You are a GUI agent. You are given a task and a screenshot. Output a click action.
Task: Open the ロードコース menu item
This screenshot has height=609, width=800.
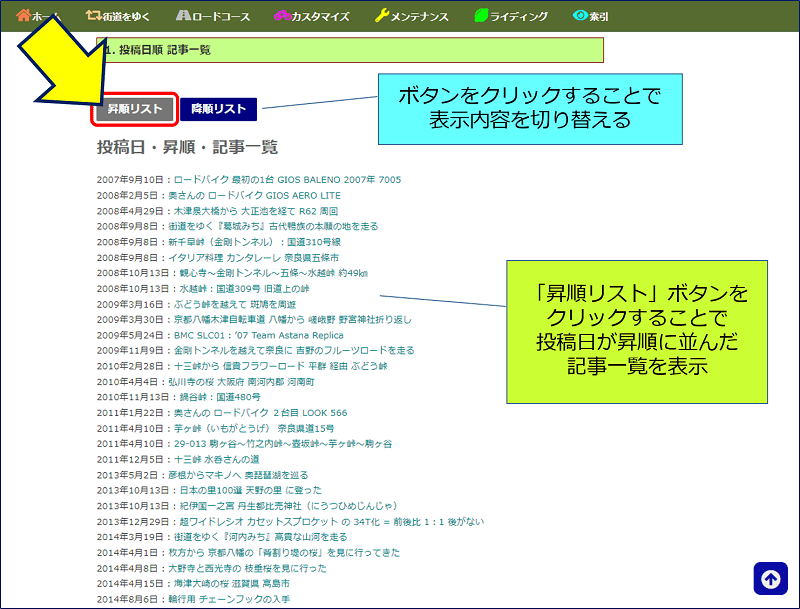(x=213, y=16)
